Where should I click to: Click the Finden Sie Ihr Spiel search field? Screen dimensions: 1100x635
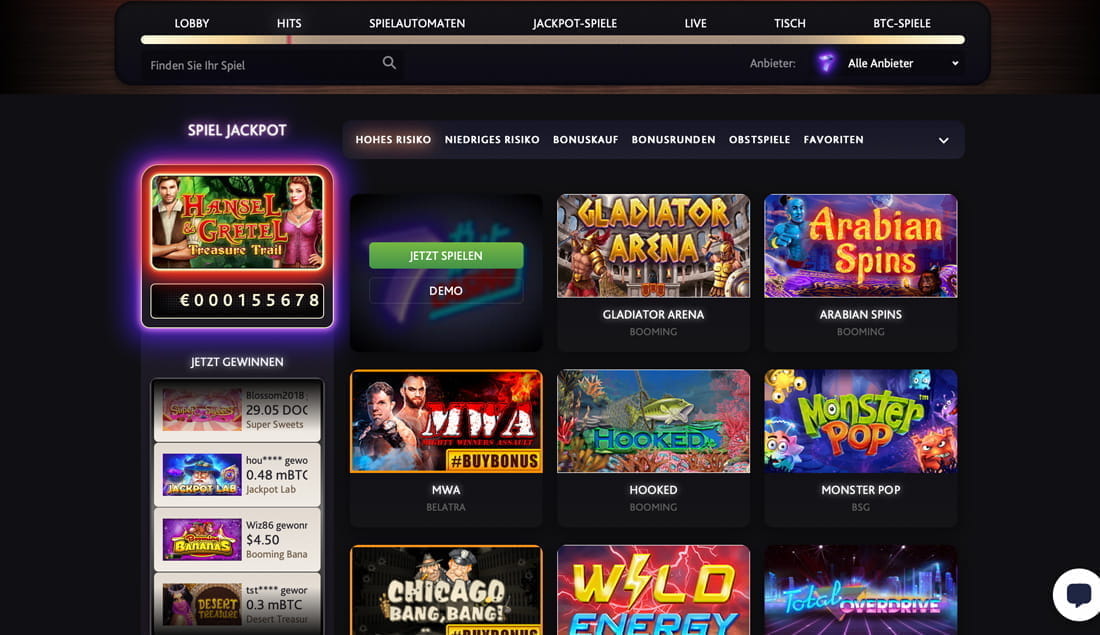pos(263,65)
